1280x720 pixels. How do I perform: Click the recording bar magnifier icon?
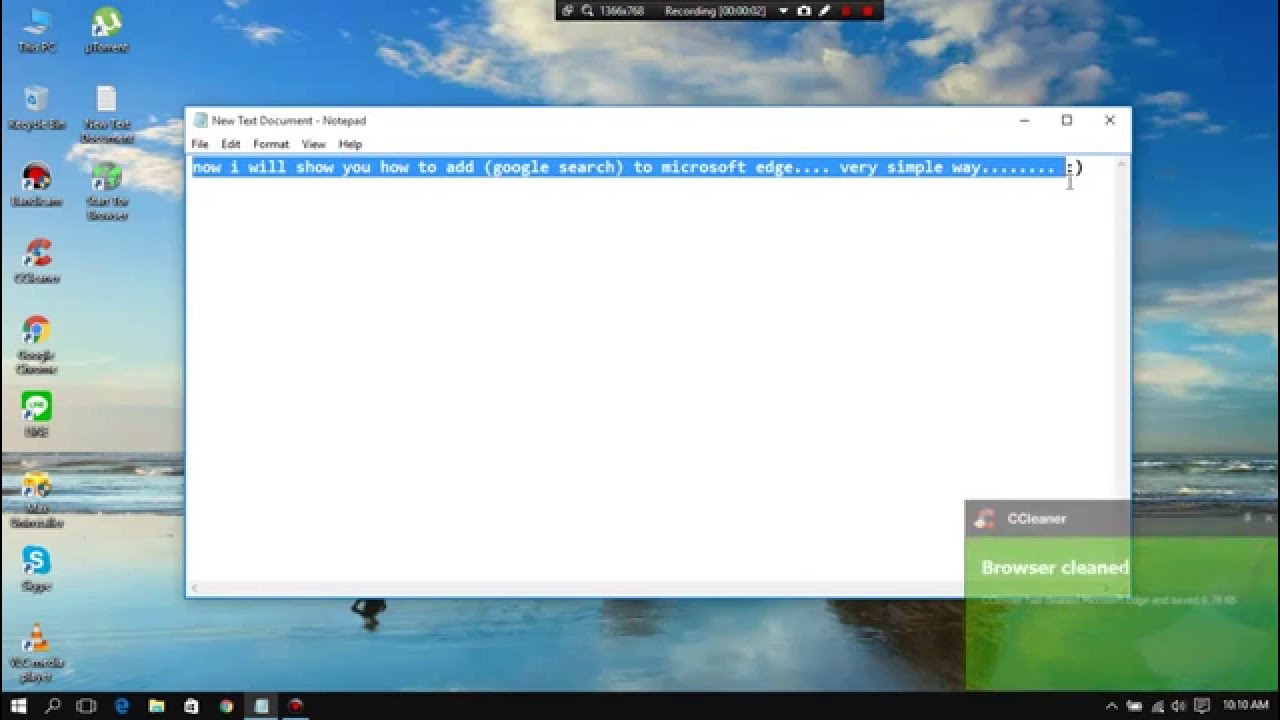[587, 11]
